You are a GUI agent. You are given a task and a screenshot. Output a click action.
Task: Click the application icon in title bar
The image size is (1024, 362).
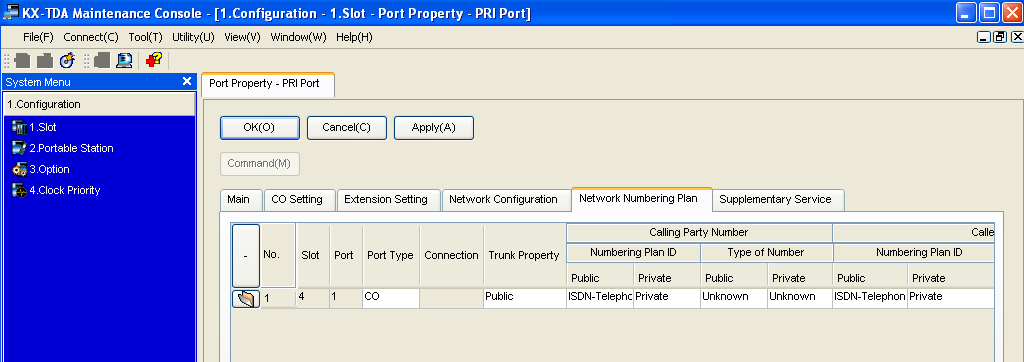10,13
